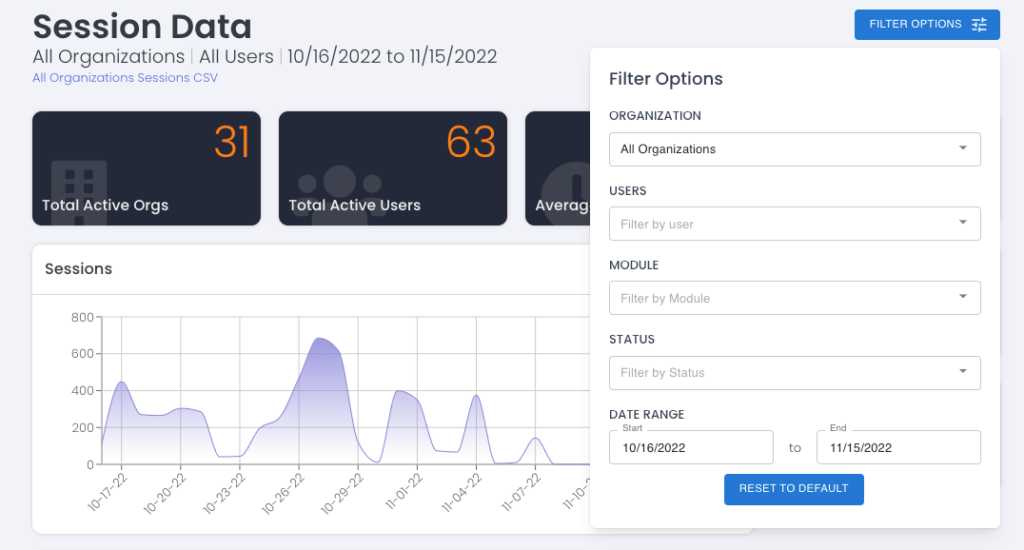Select the Total Active Users card
1024x550 pixels.
coord(392,168)
